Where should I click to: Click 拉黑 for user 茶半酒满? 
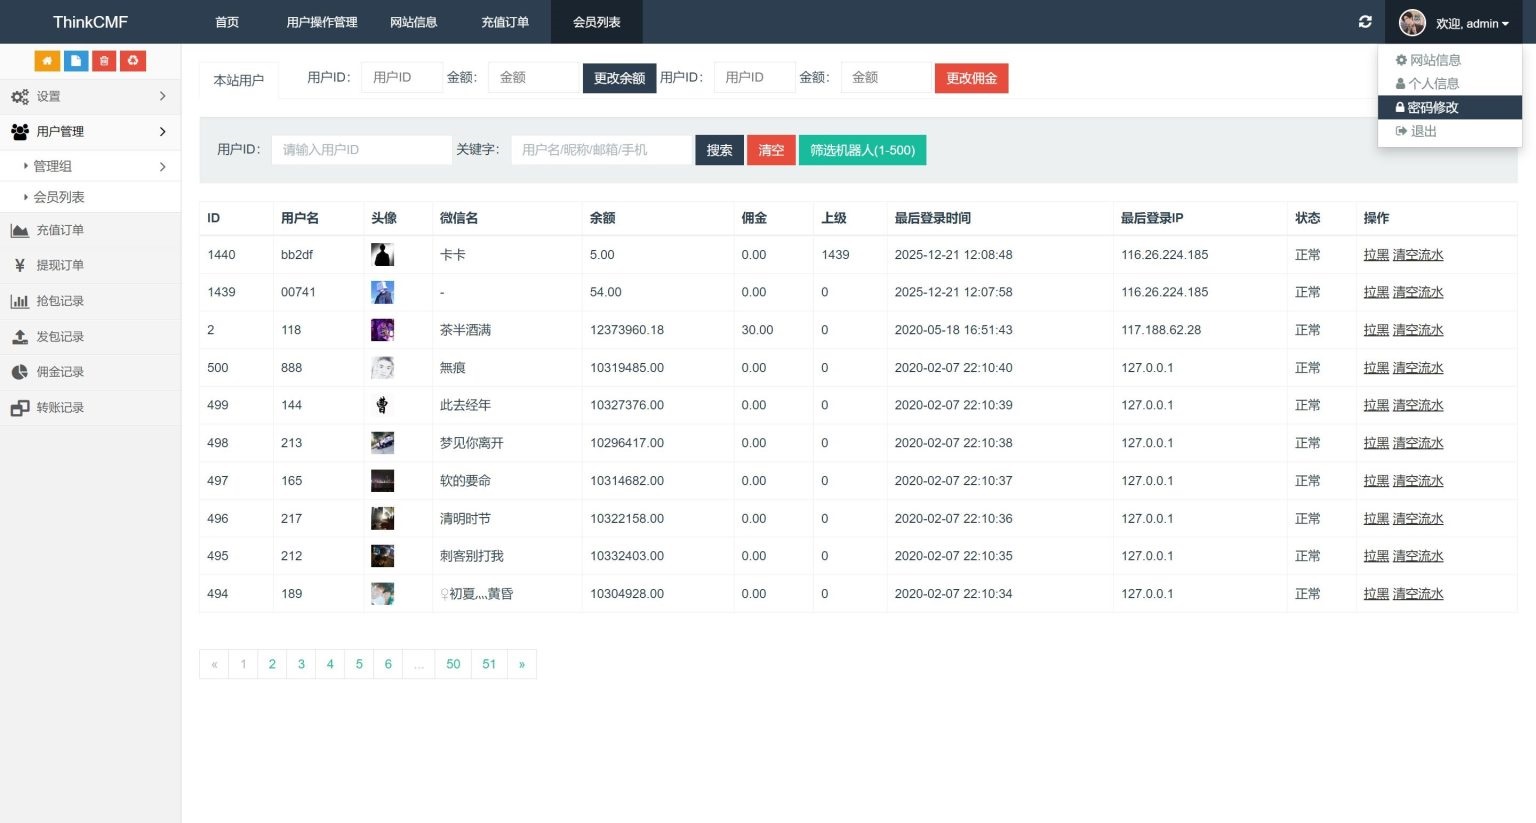click(1376, 330)
